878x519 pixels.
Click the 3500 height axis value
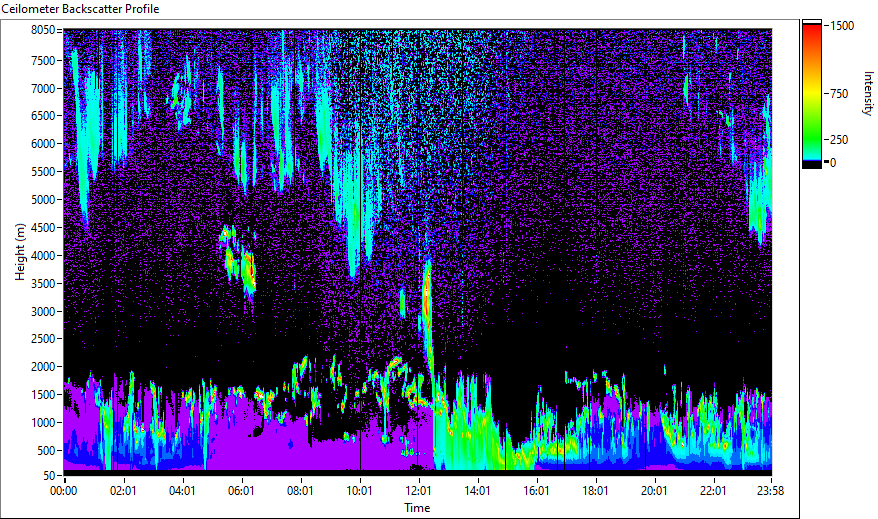click(43, 284)
